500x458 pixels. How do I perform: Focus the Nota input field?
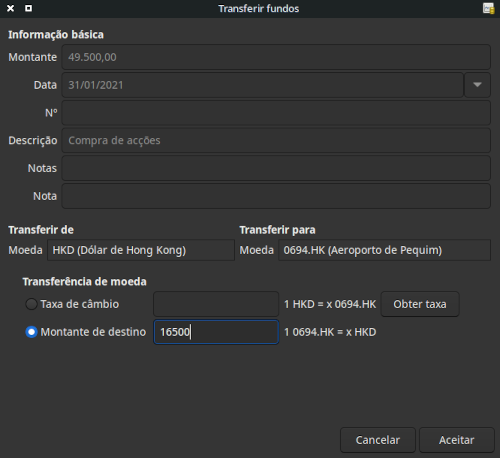coord(276,196)
